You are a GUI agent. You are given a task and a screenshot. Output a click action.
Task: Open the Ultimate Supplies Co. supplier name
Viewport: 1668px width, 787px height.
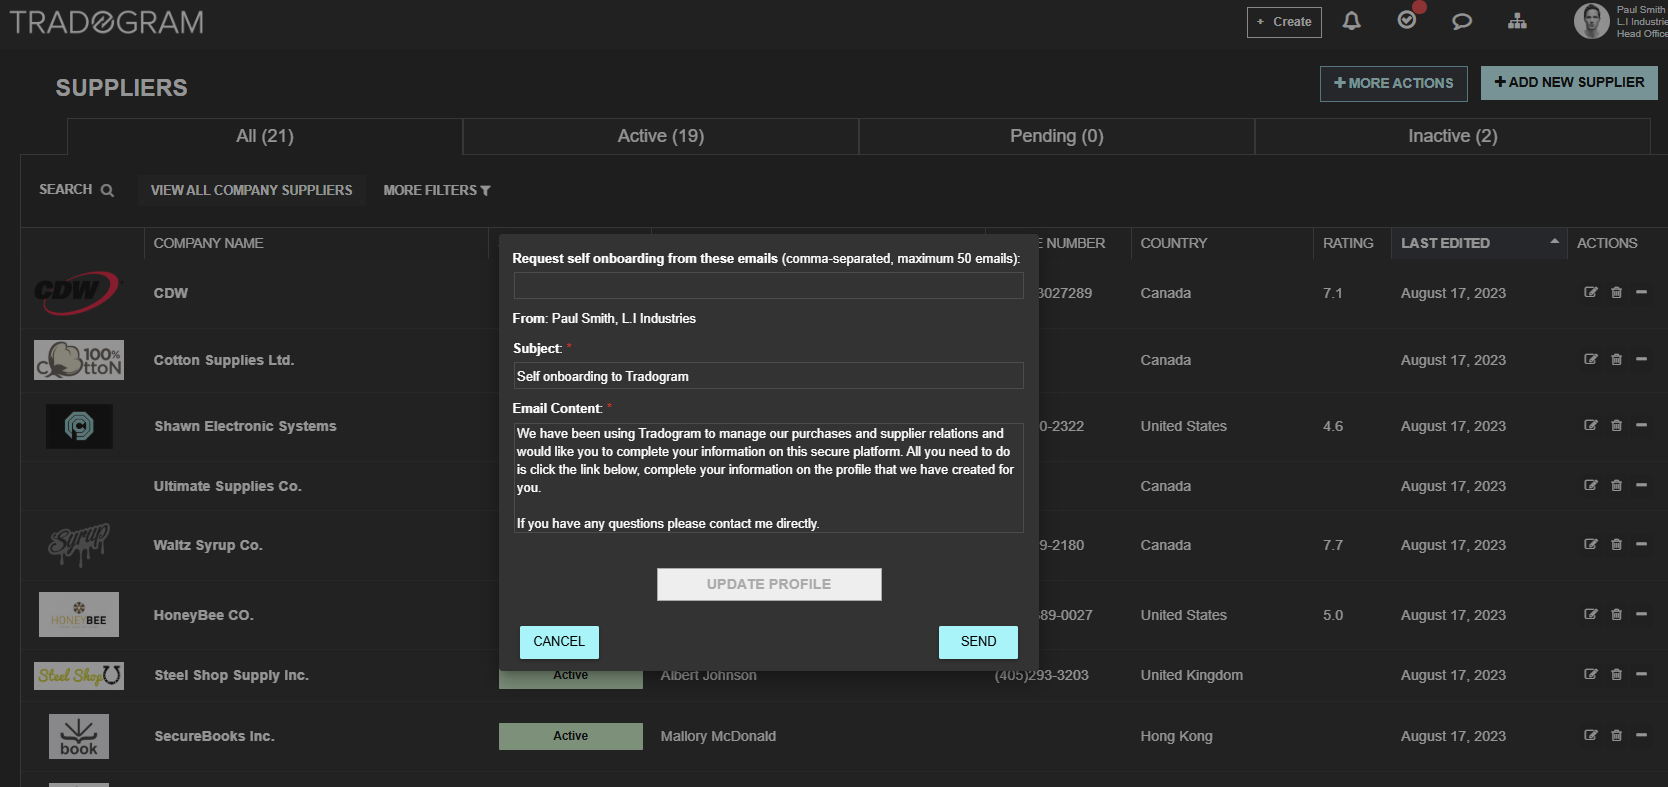click(x=227, y=486)
